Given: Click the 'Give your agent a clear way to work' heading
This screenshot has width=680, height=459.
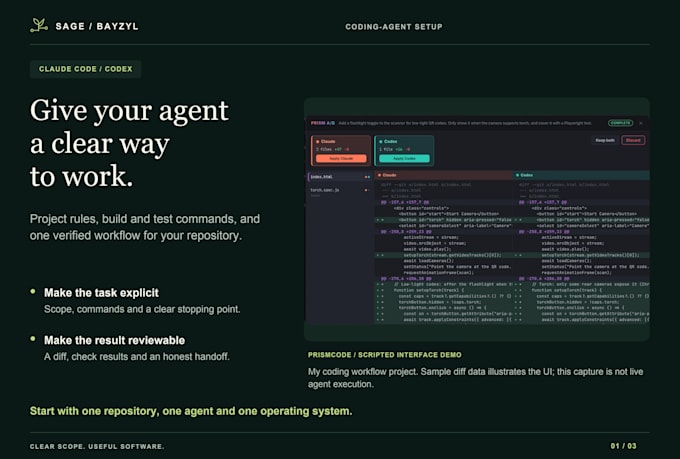Looking at the screenshot, I should click(x=129, y=143).
